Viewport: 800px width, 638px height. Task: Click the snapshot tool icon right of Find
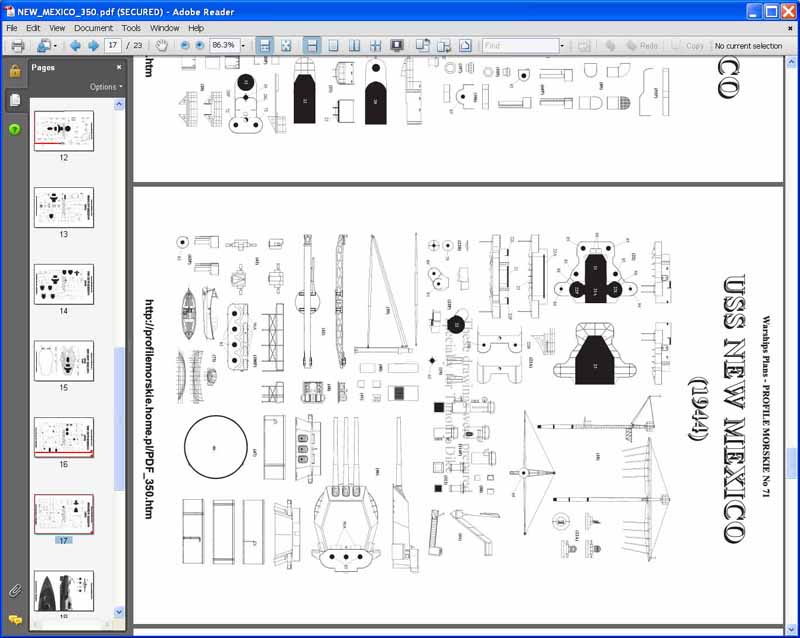[585, 46]
